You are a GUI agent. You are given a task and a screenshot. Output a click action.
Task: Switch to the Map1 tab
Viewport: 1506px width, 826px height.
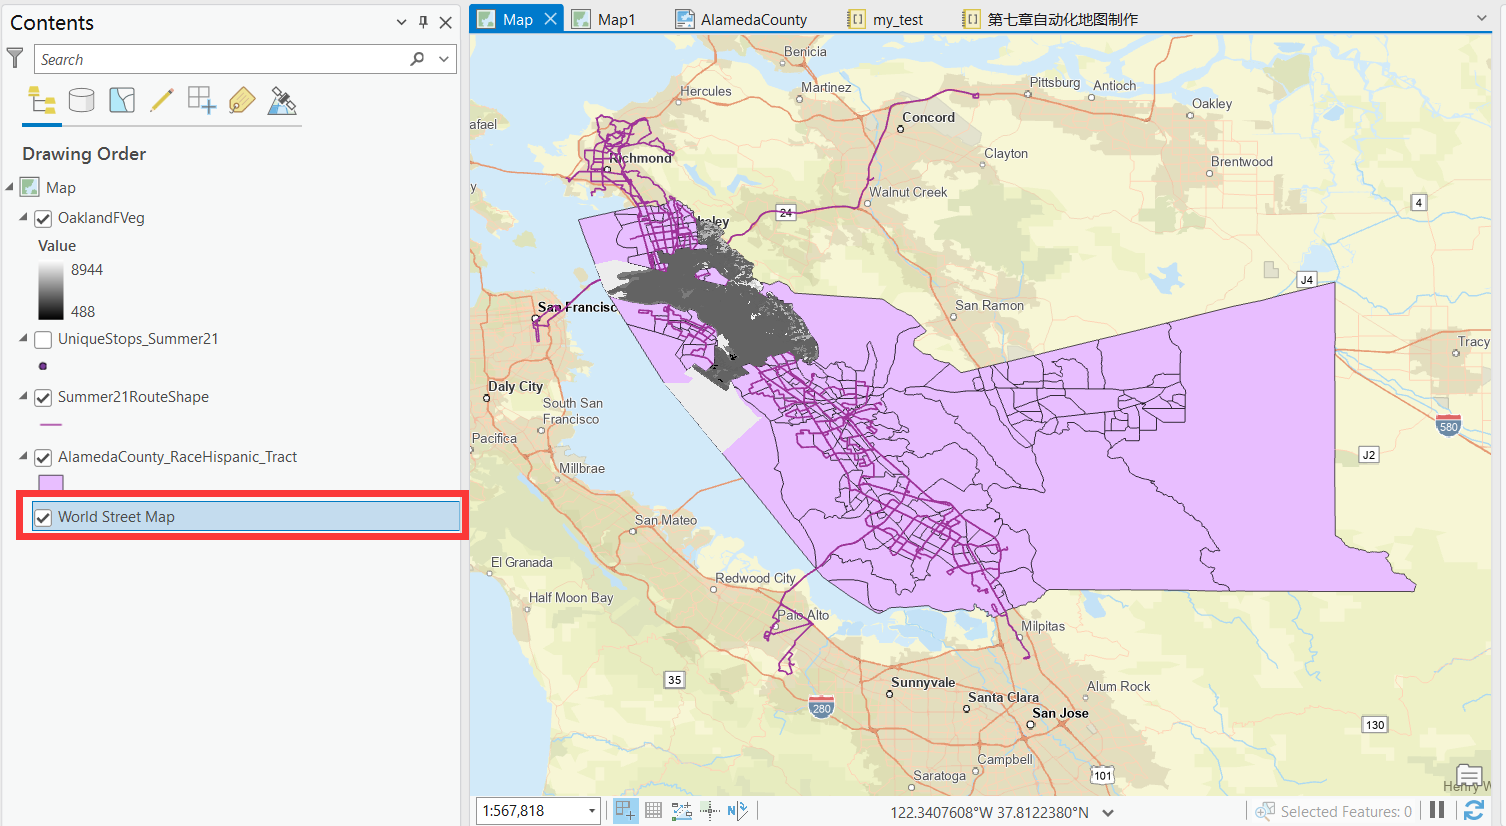603,19
